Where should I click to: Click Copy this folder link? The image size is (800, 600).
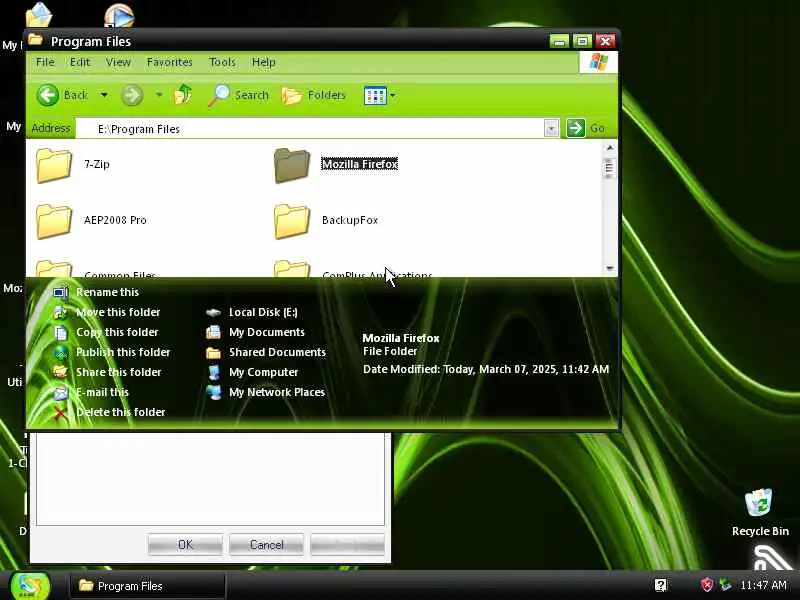point(117,332)
